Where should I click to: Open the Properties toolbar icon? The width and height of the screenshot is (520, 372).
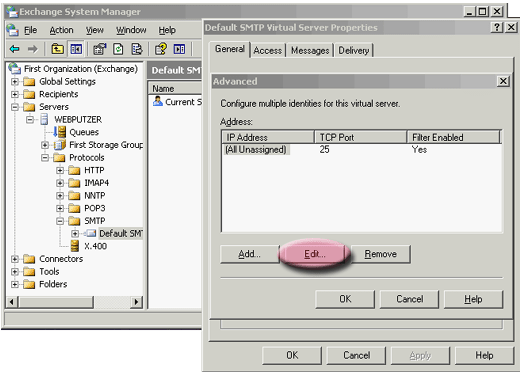(x=100, y=49)
